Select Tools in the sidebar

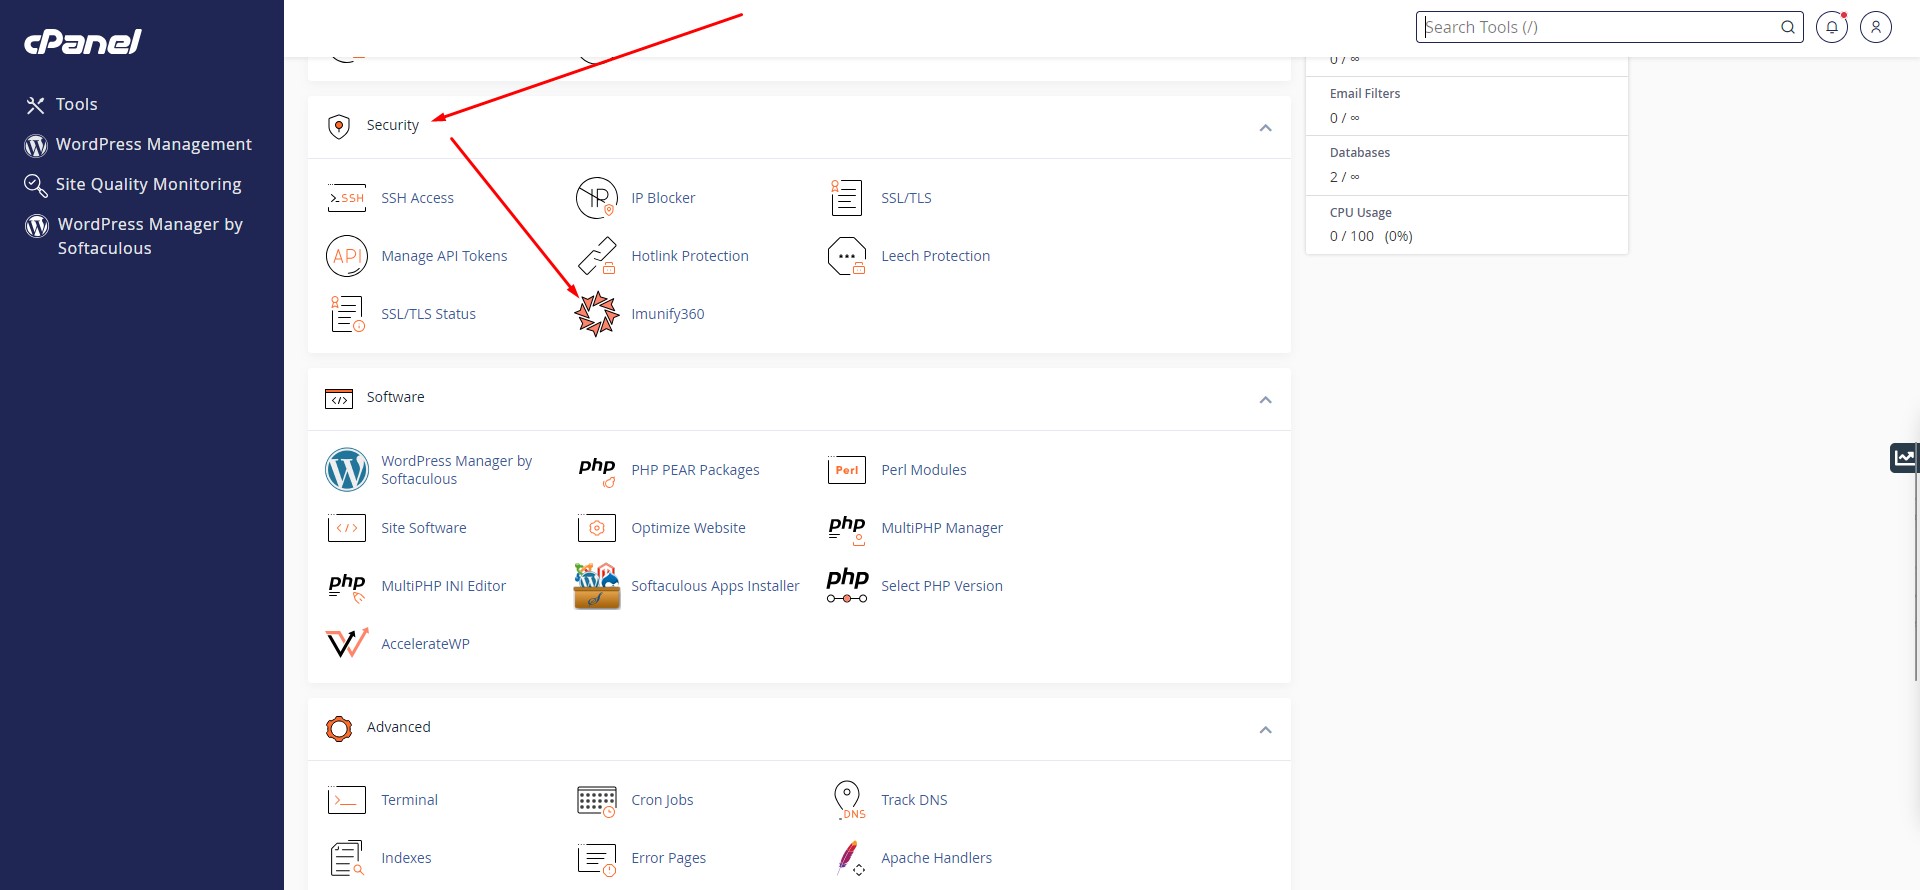(x=76, y=104)
